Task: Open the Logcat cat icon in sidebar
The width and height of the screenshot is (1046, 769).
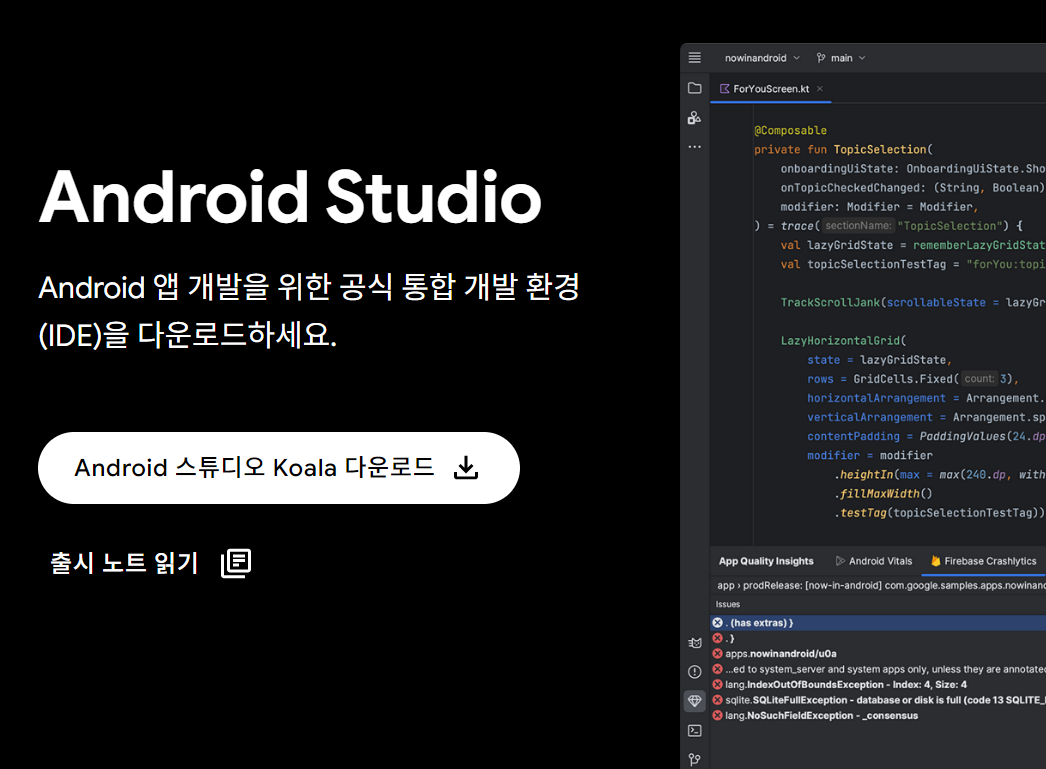Action: pos(694,643)
